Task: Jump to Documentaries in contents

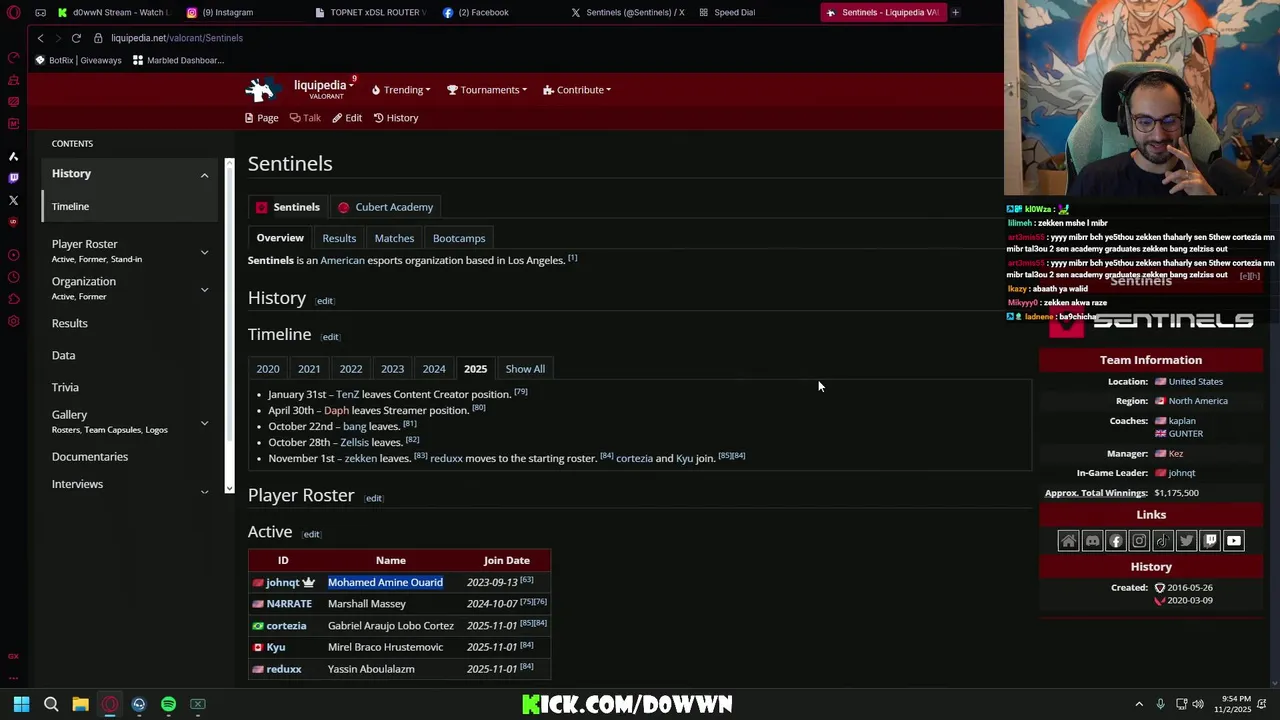Action: [90, 457]
